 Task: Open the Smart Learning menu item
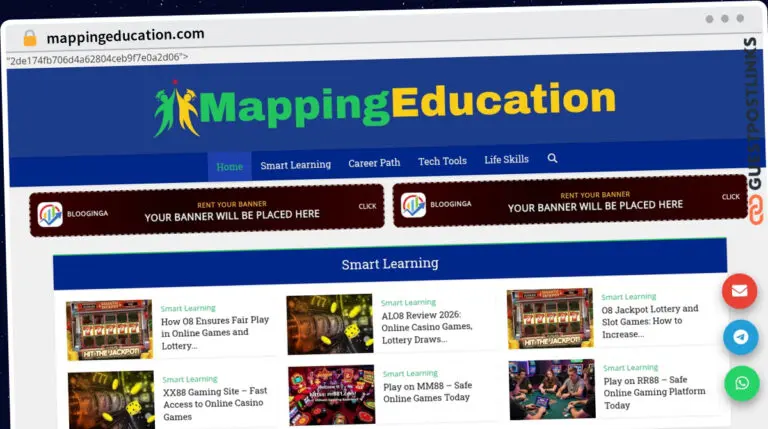(x=295, y=165)
